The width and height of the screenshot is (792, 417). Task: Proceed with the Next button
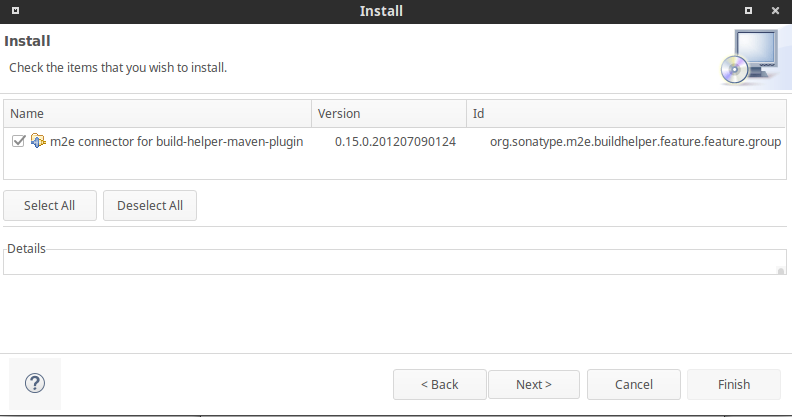coord(533,385)
